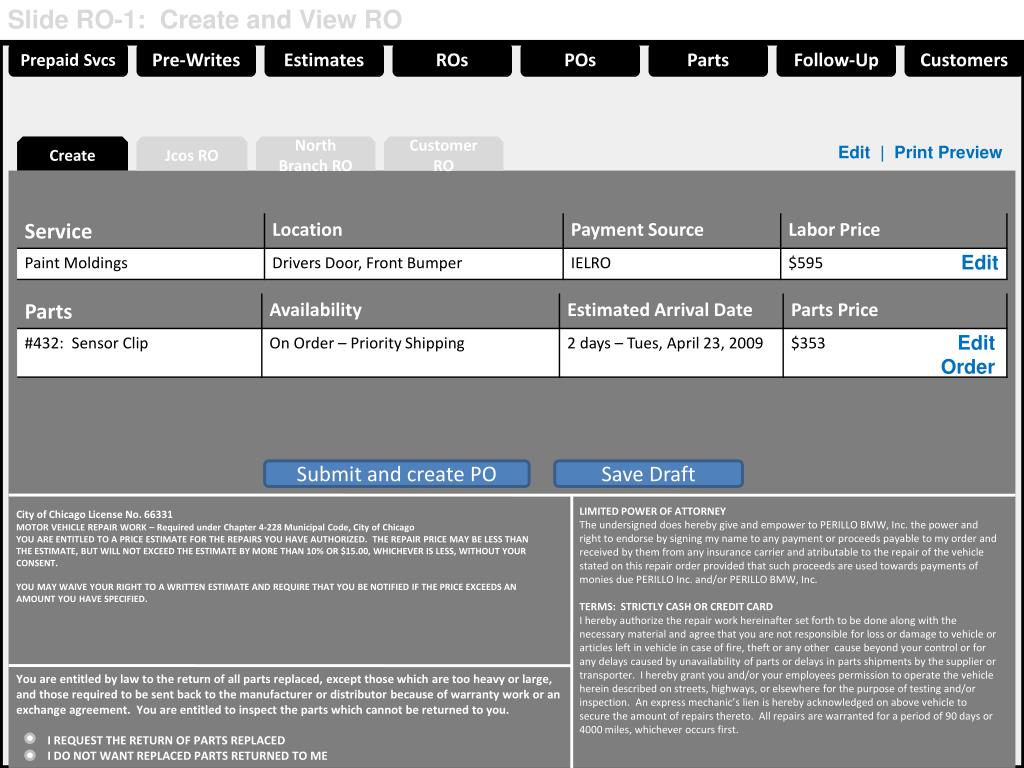1024x768 pixels.
Task: Click On Order – Priority Shipping cell
Action: (410, 353)
